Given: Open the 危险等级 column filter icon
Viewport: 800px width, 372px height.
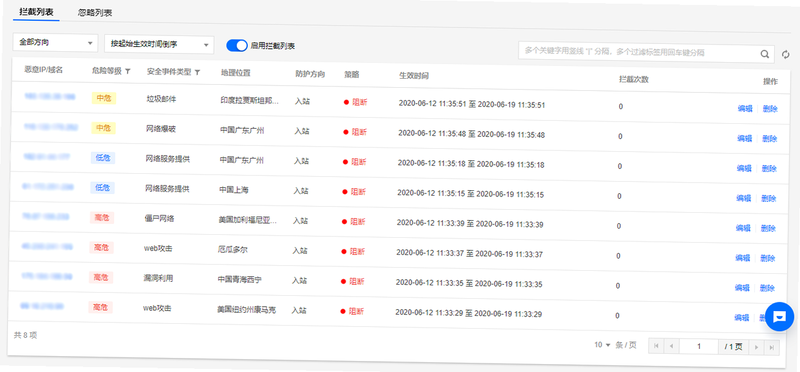Looking at the screenshot, I should 128,71.
